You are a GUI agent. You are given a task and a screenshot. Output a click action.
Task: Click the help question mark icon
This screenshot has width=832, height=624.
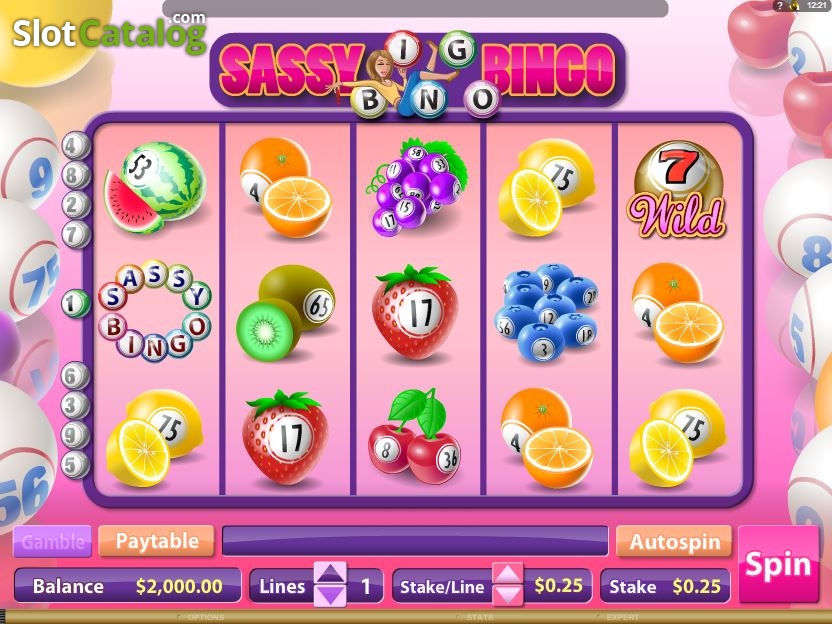(779, 6)
